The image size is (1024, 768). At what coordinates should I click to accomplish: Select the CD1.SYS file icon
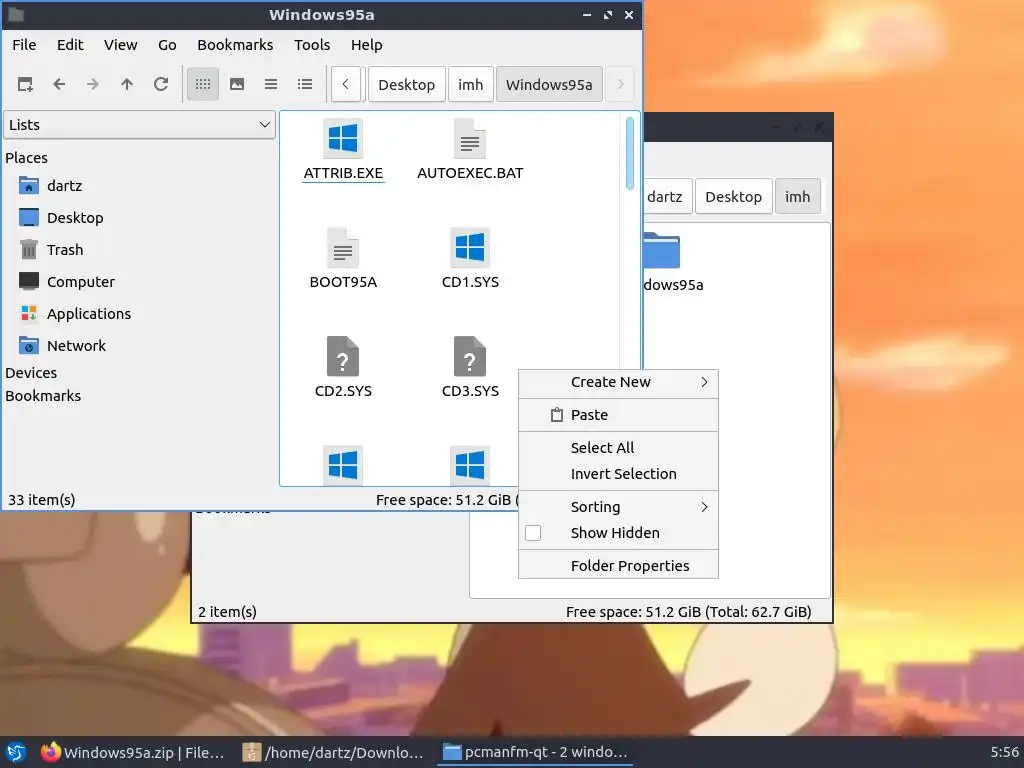click(x=470, y=248)
